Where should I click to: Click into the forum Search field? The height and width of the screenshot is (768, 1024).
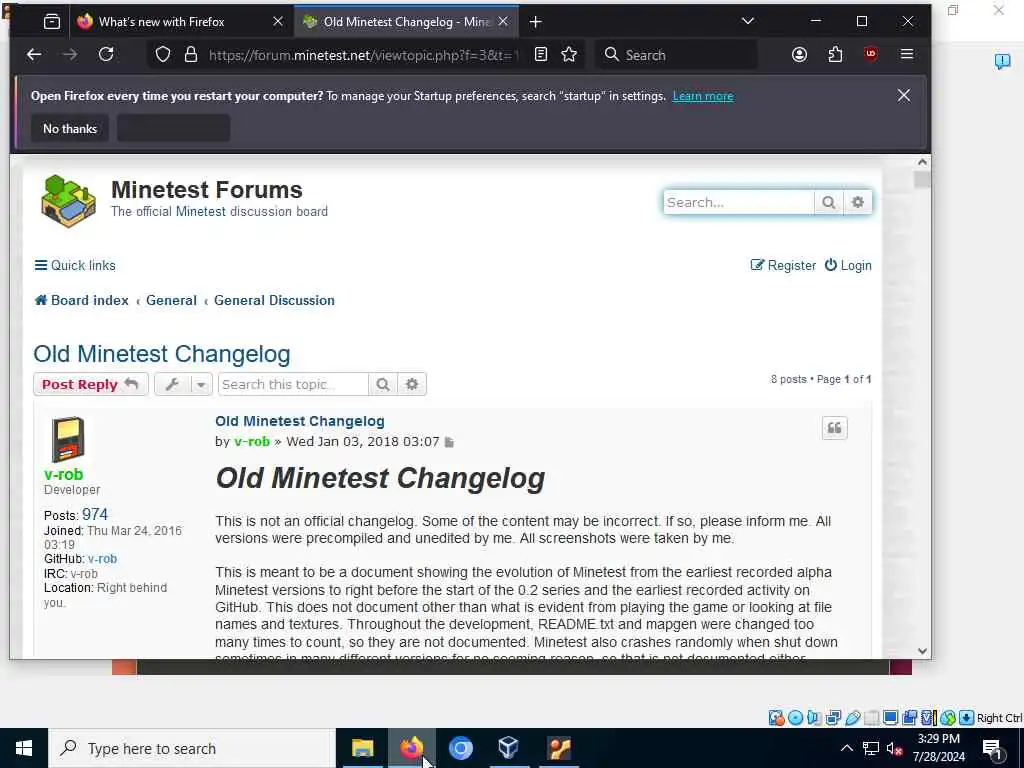739,202
